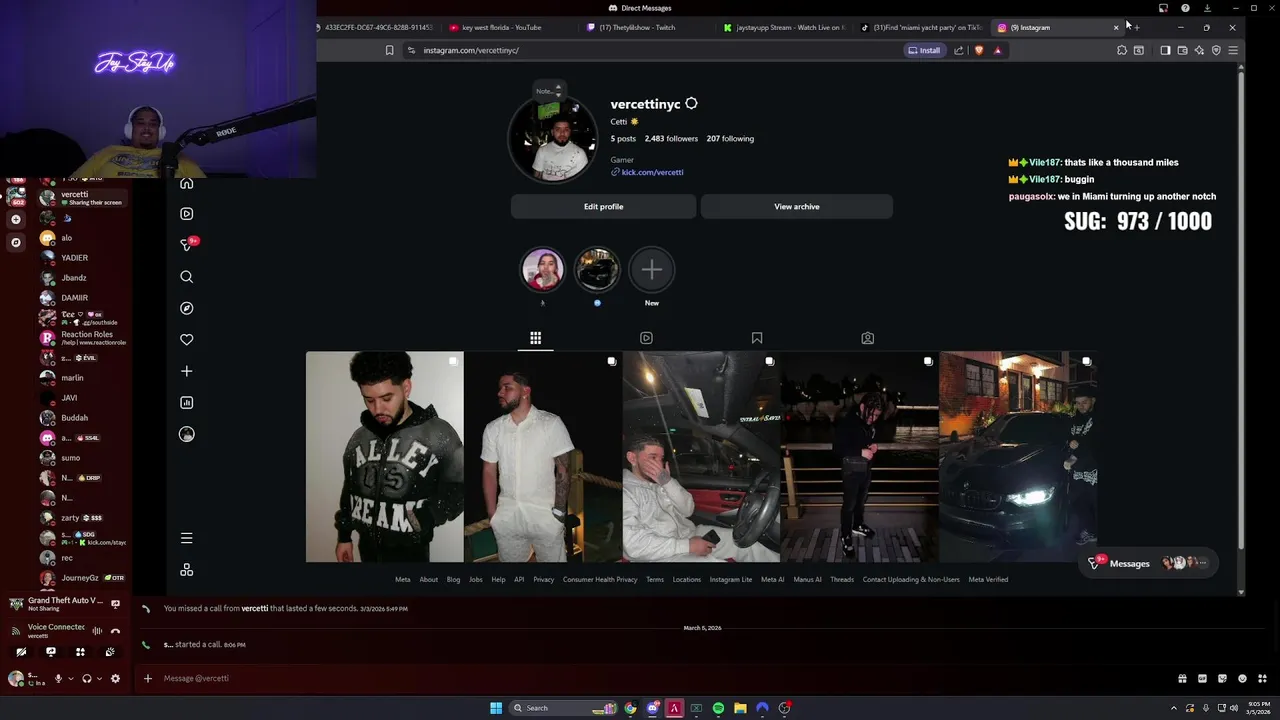Viewport: 1280px width, 720px height.
Task: Open the 207 following list
Action: 730,139
